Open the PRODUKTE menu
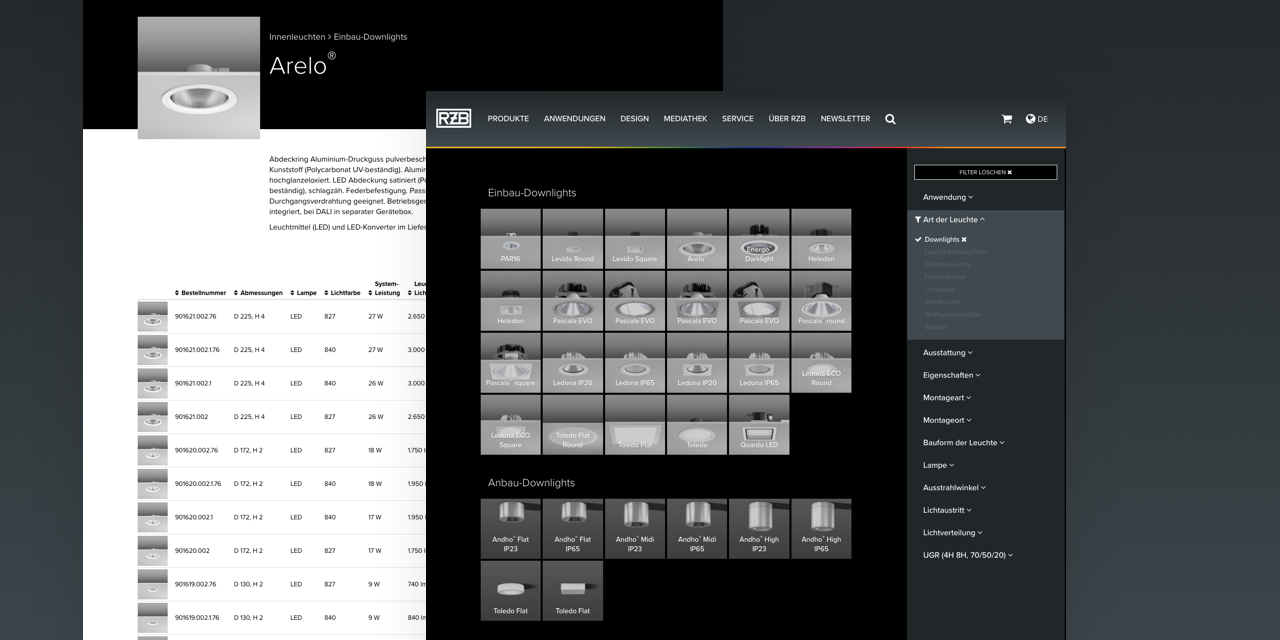Screen dimensions: 1280x640 click(x=508, y=119)
